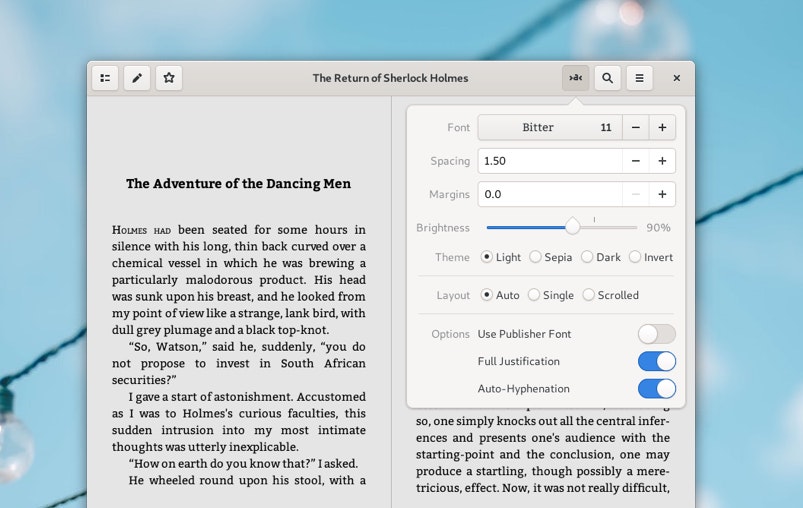
Task: Disable the Full Justification switch
Action: pos(657,361)
